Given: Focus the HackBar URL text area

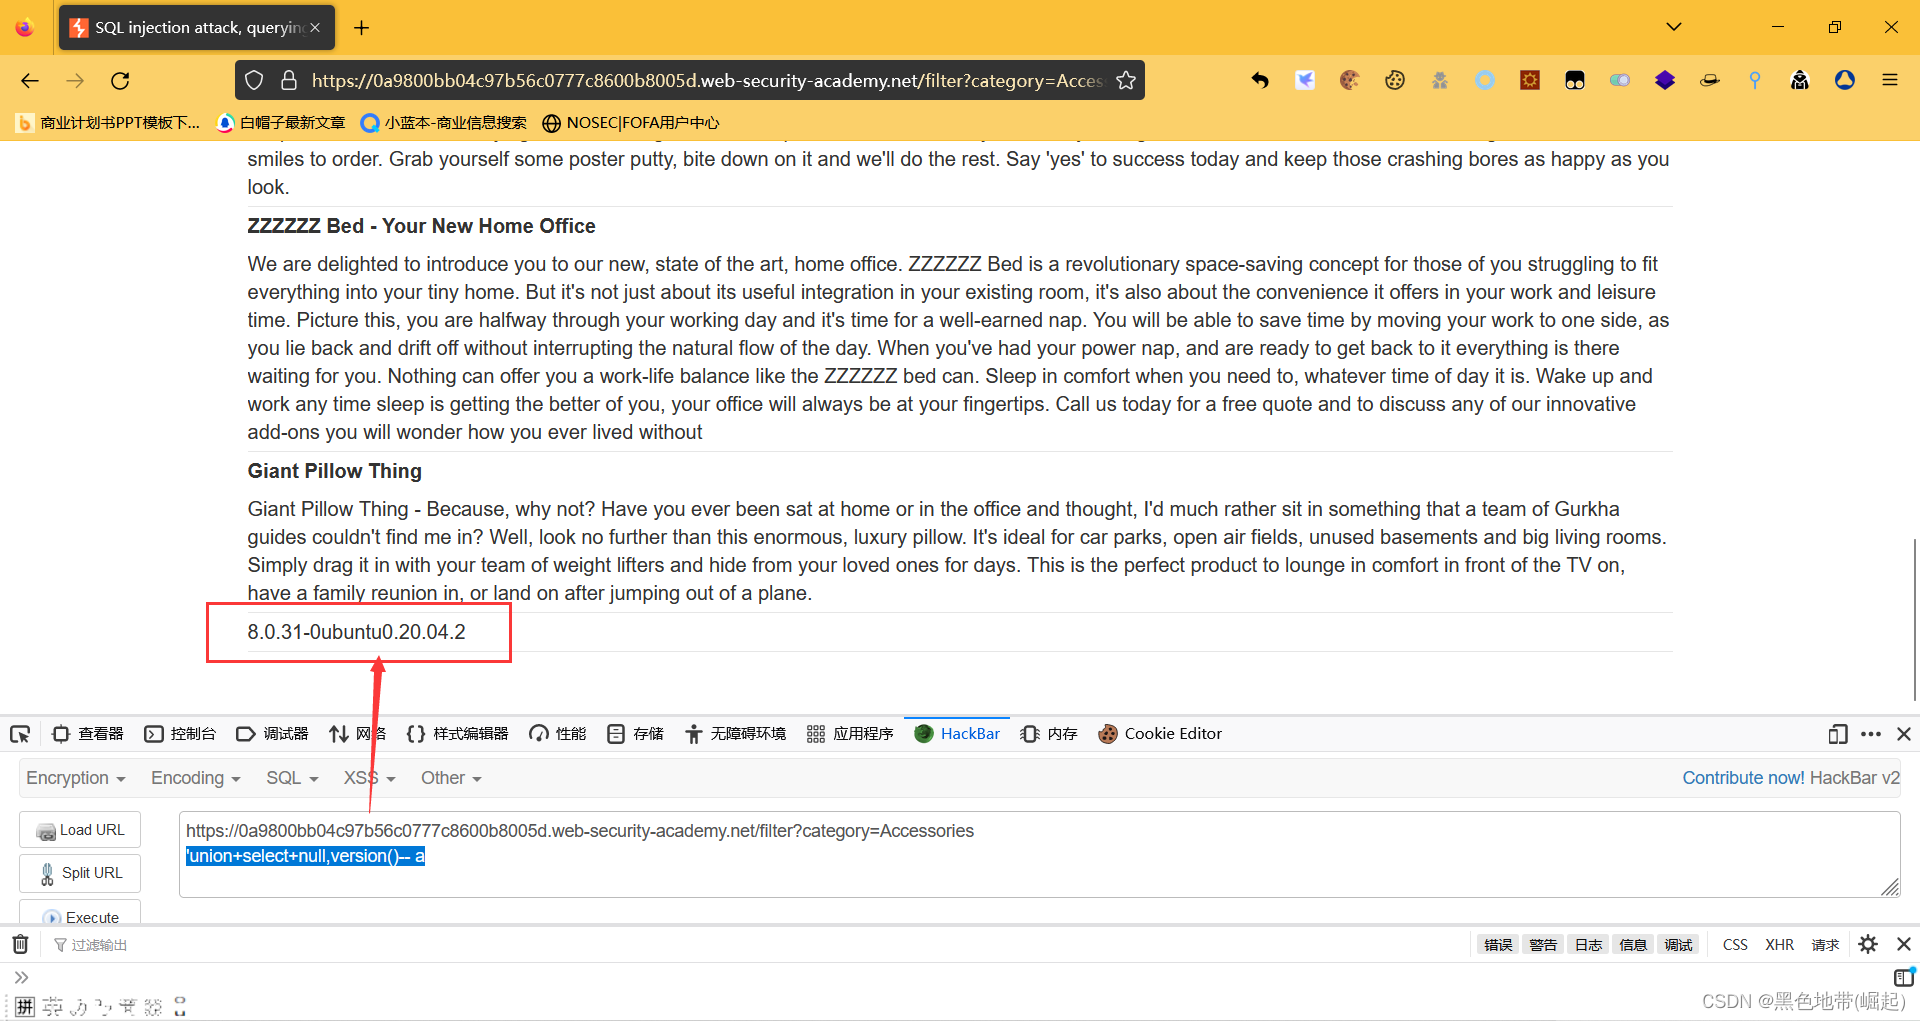Looking at the screenshot, I should (x=1040, y=854).
